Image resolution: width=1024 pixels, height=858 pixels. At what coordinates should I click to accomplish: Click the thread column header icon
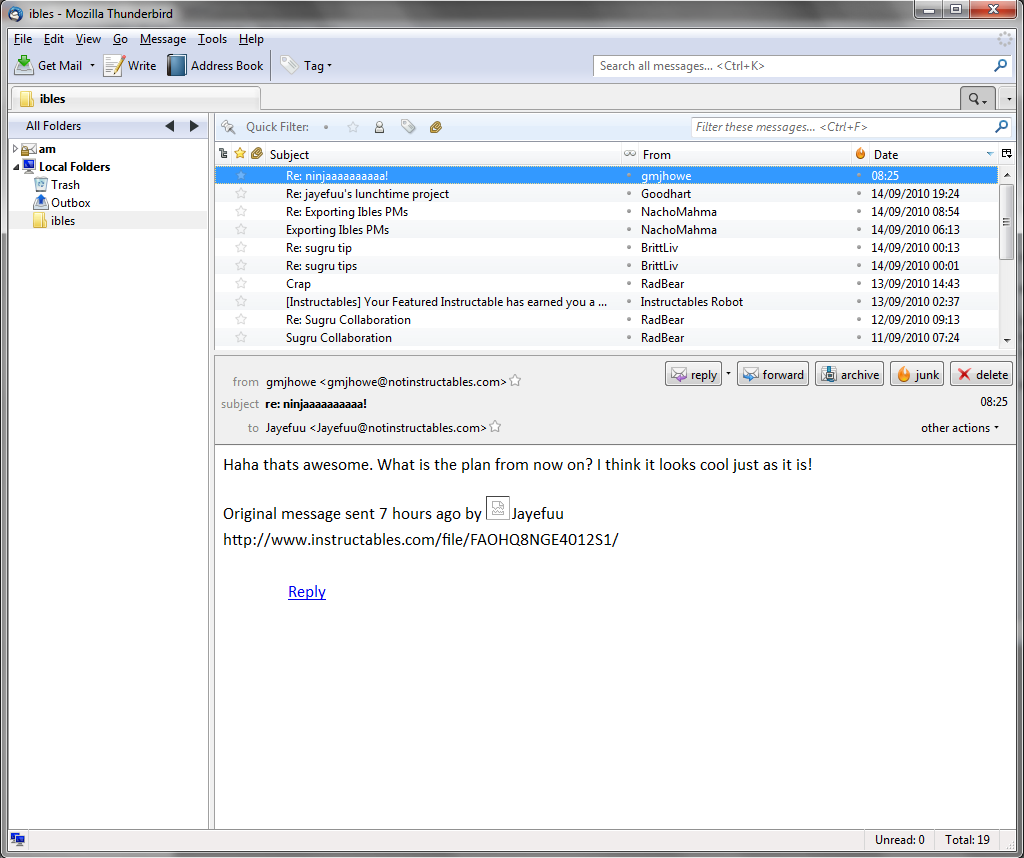[x=223, y=154]
